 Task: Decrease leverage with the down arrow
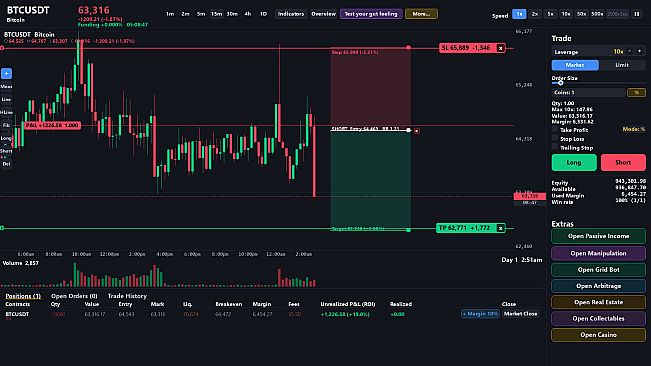(630, 51)
